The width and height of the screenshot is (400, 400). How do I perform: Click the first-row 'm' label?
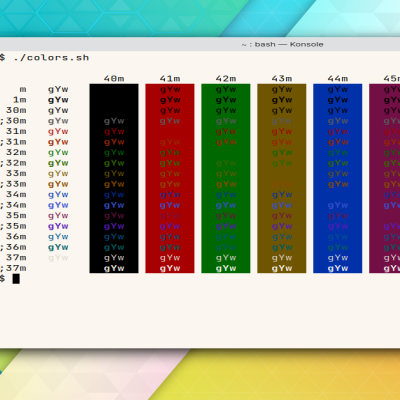click(x=23, y=89)
